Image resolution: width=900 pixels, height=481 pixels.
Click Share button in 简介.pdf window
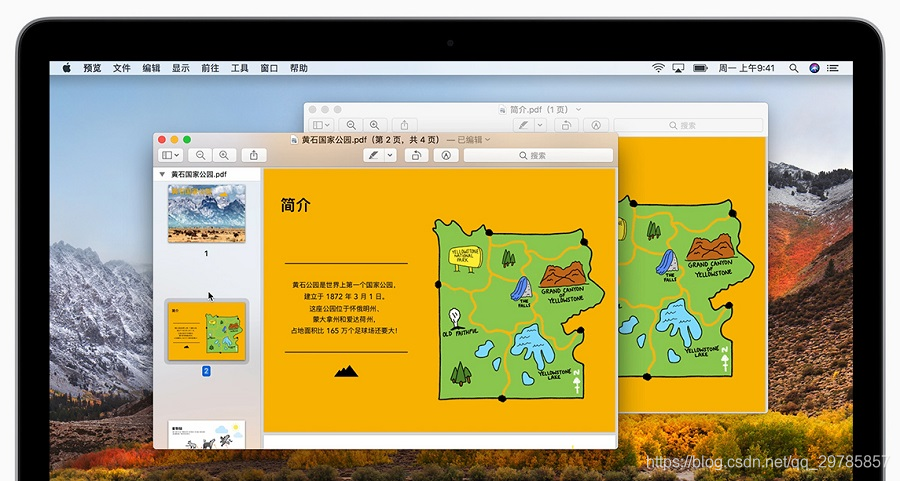coord(404,125)
